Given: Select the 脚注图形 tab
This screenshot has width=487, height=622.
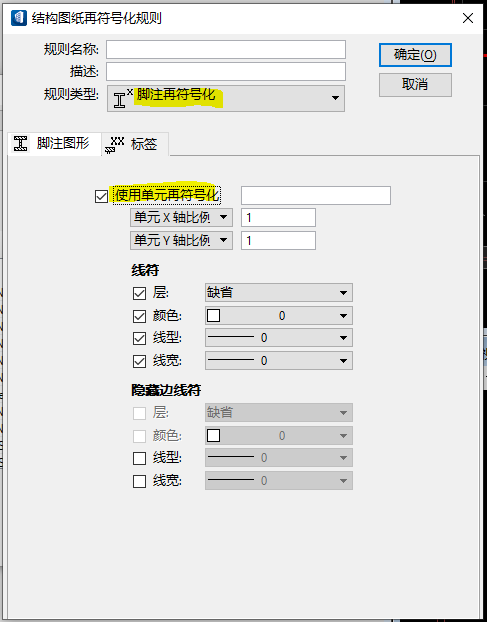Looking at the screenshot, I should pyautogui.click(x=54, y=143).
